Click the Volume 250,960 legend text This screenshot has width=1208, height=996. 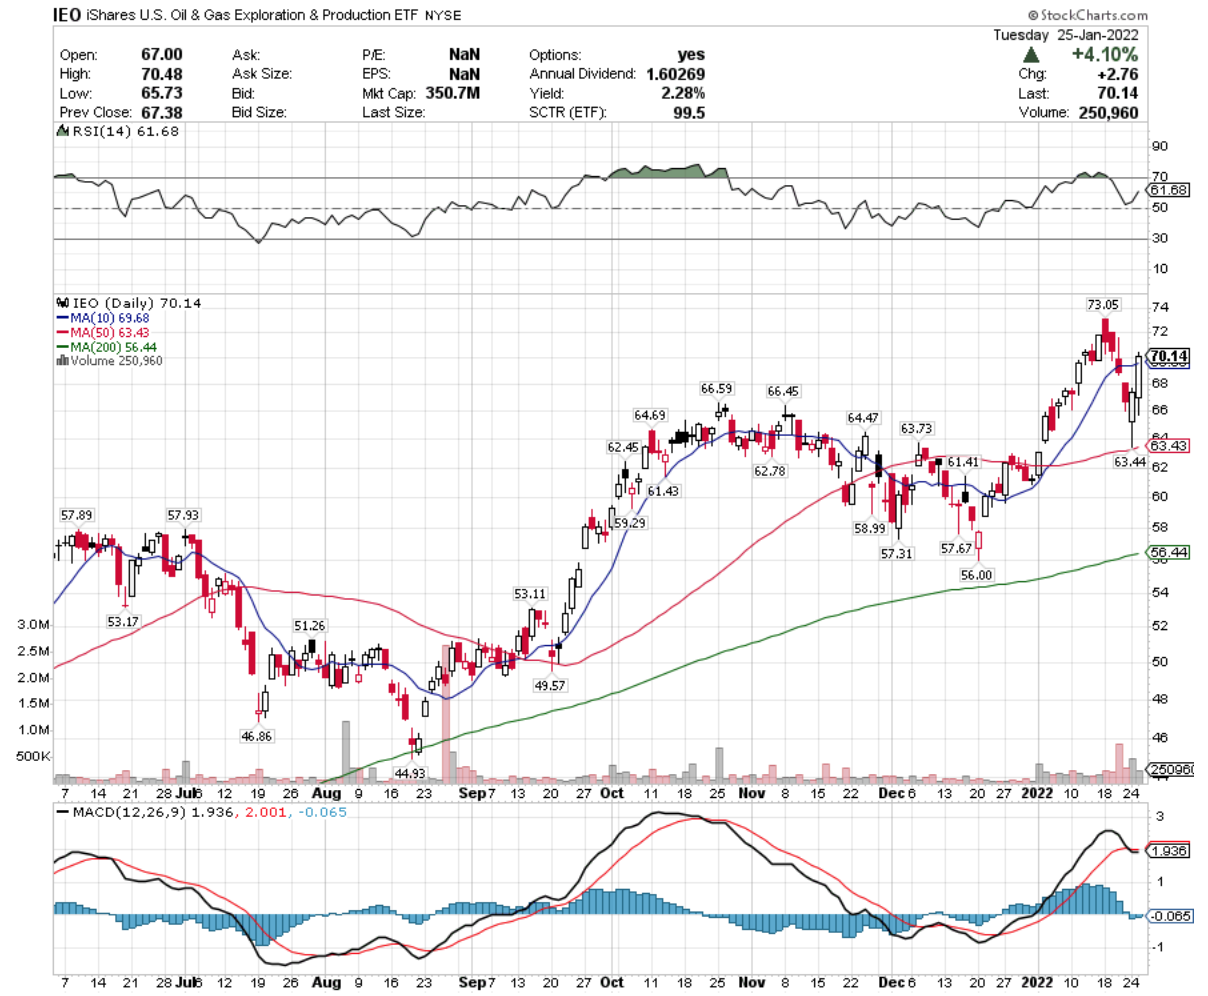pyautogui.click(x=117, y=361)
